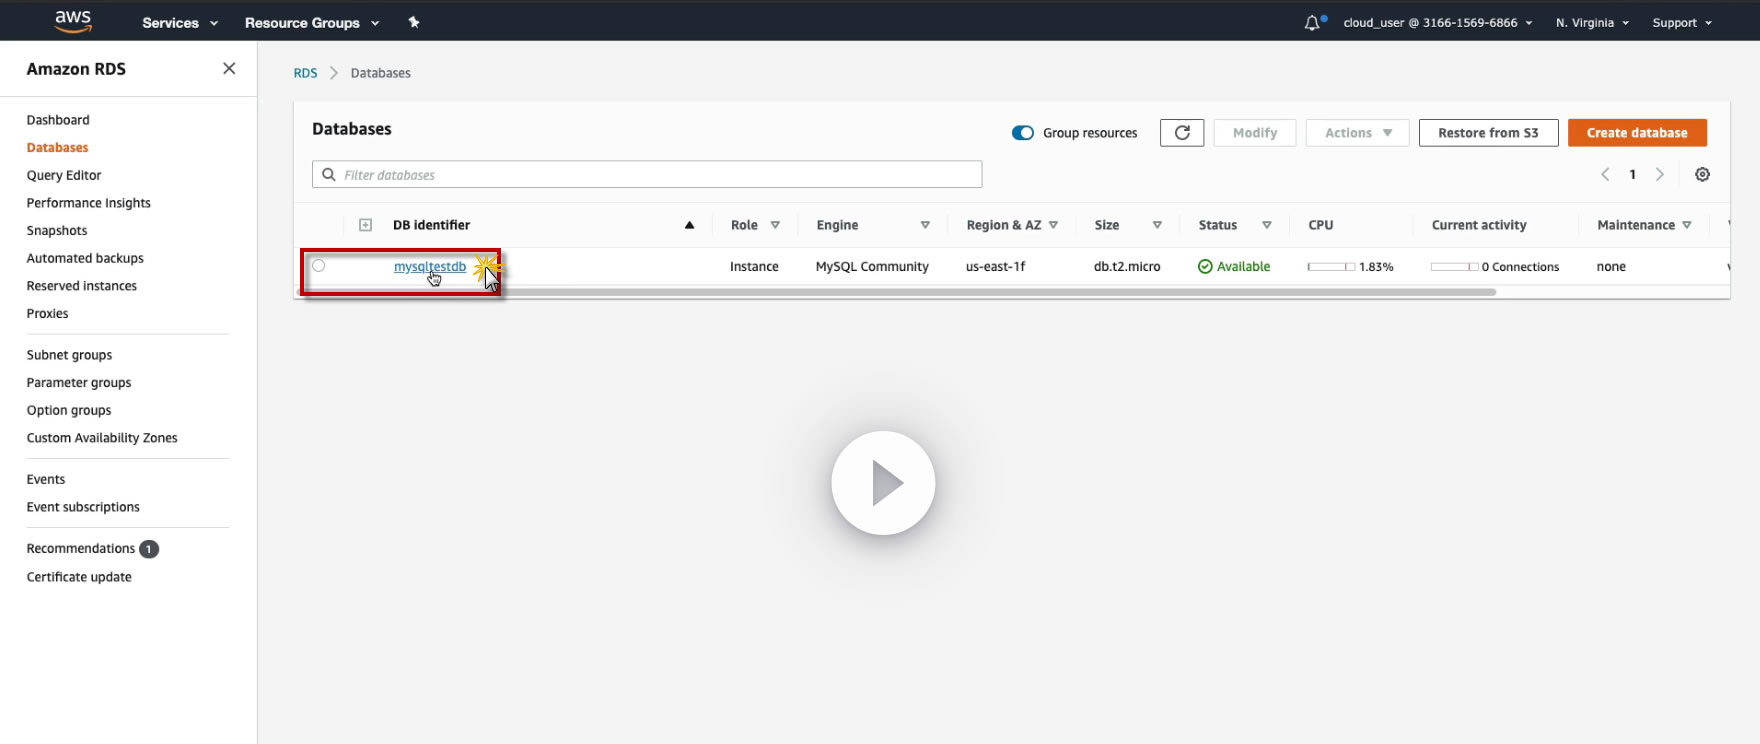Open the Support menu
The width and height of the screenshot is (1760, 744).
1682,22
